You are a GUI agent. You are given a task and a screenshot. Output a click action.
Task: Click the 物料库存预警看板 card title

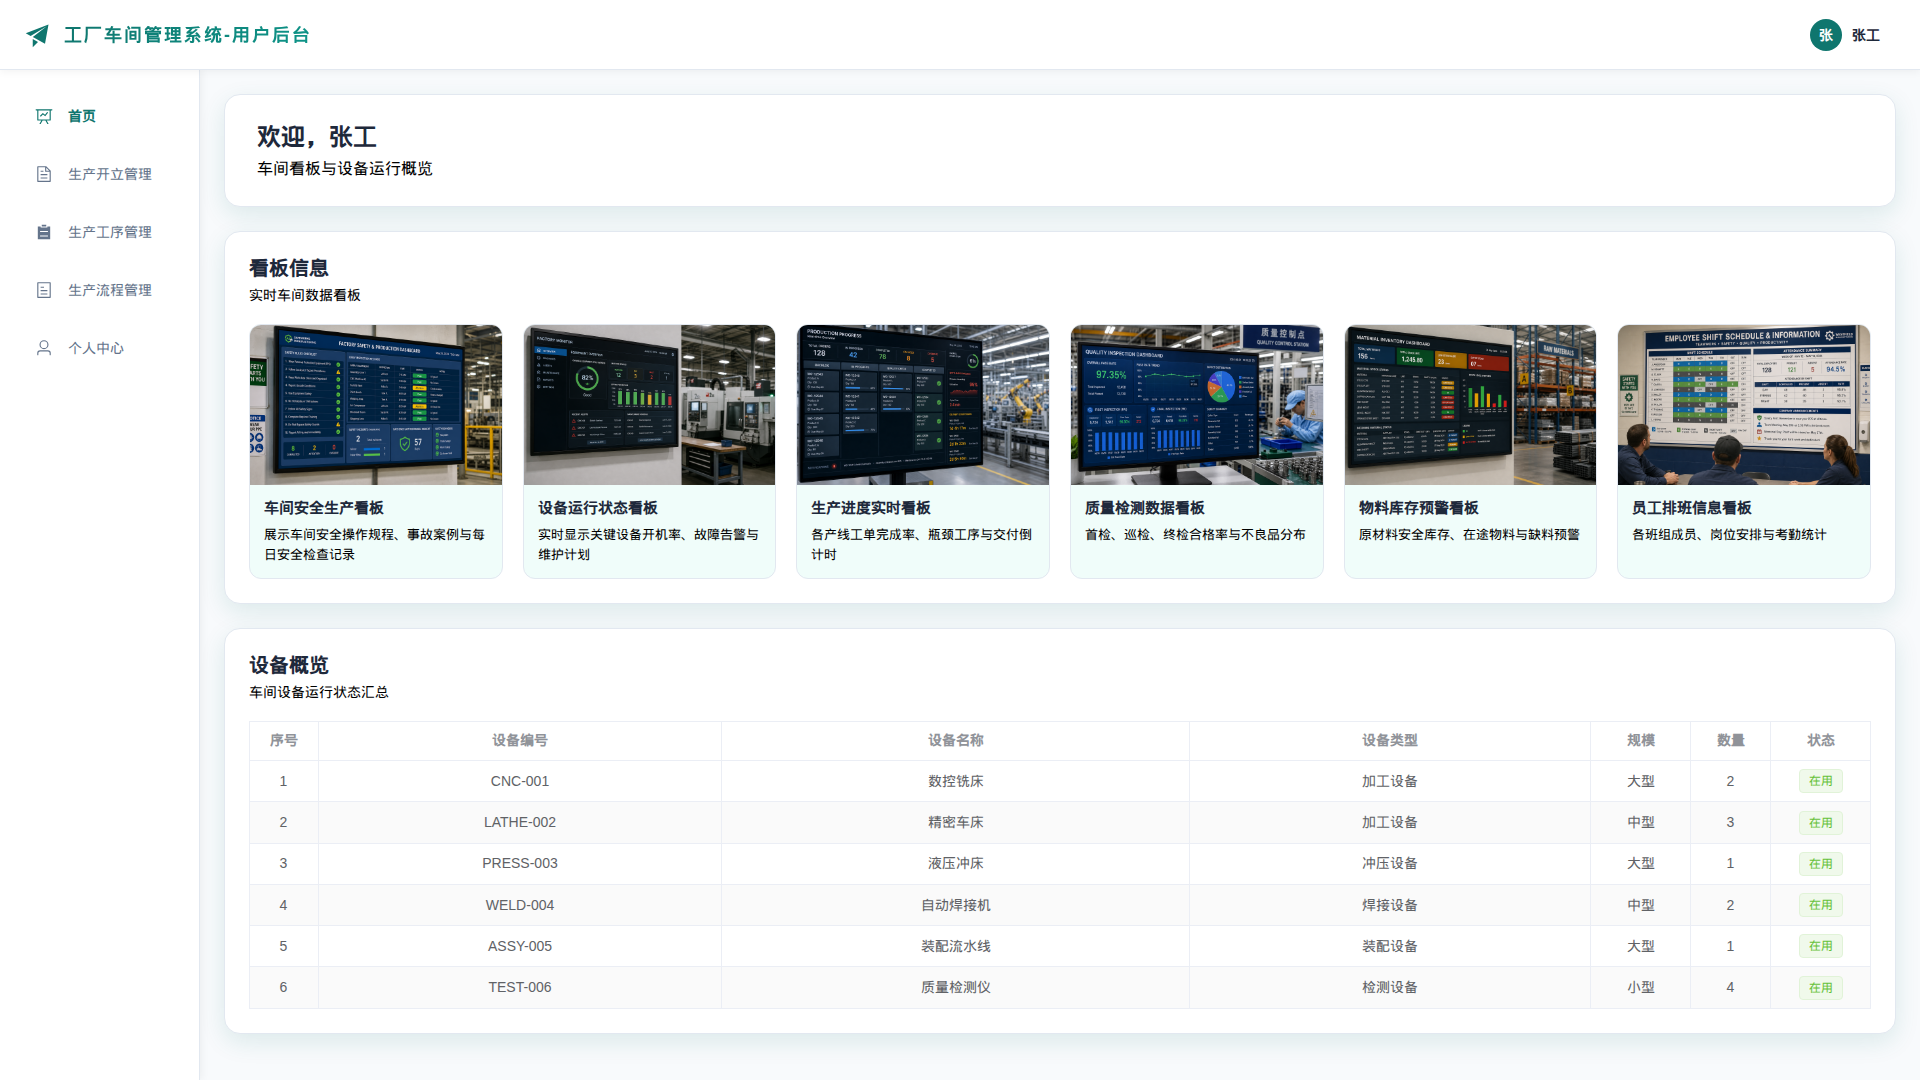point(1419,508)
